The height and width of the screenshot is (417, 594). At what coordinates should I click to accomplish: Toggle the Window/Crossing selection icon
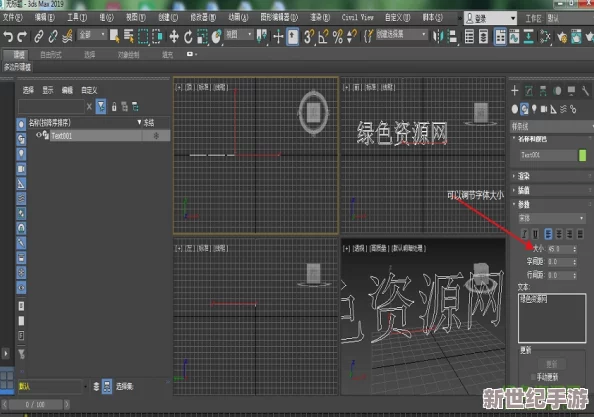click(x=157, y=36)
